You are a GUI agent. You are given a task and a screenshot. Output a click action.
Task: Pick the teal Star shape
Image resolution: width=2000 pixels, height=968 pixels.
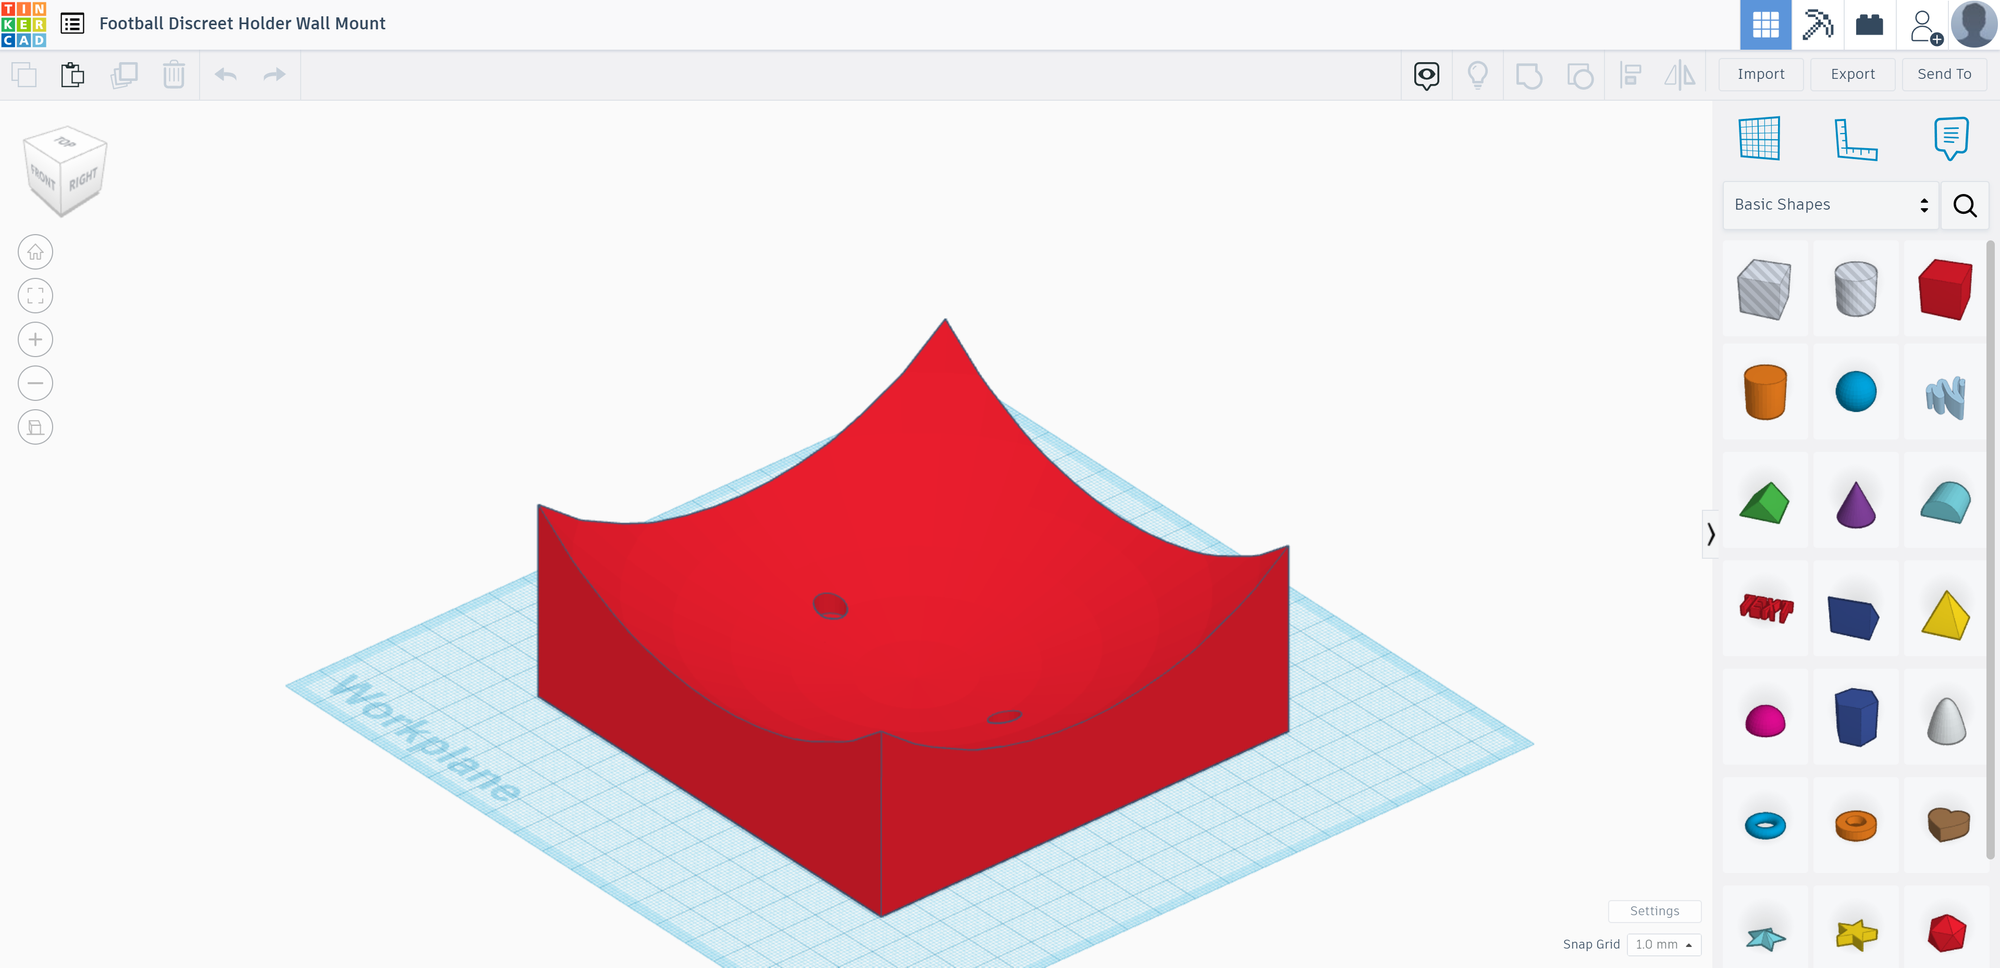1765,938
